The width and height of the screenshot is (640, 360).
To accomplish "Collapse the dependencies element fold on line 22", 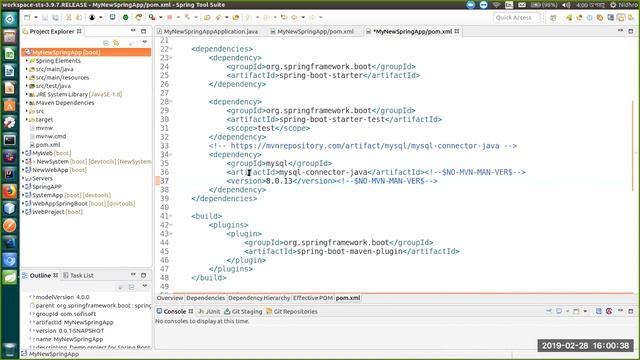I will pos(171,49).
